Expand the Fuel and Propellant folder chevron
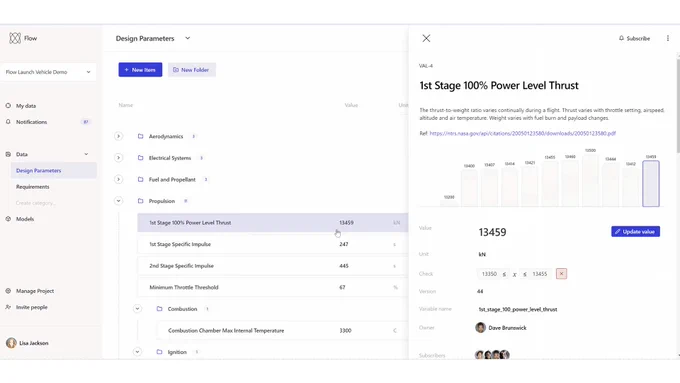The height and width of the screenshot is (383, 680). 118,179
